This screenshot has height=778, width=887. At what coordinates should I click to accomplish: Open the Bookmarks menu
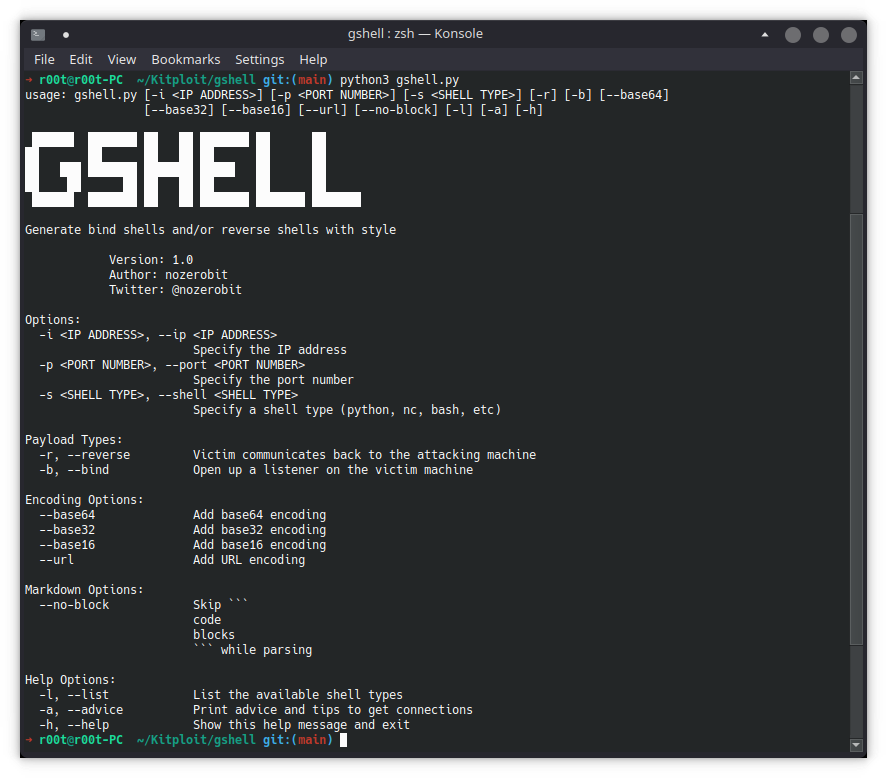tap(186, 59)
